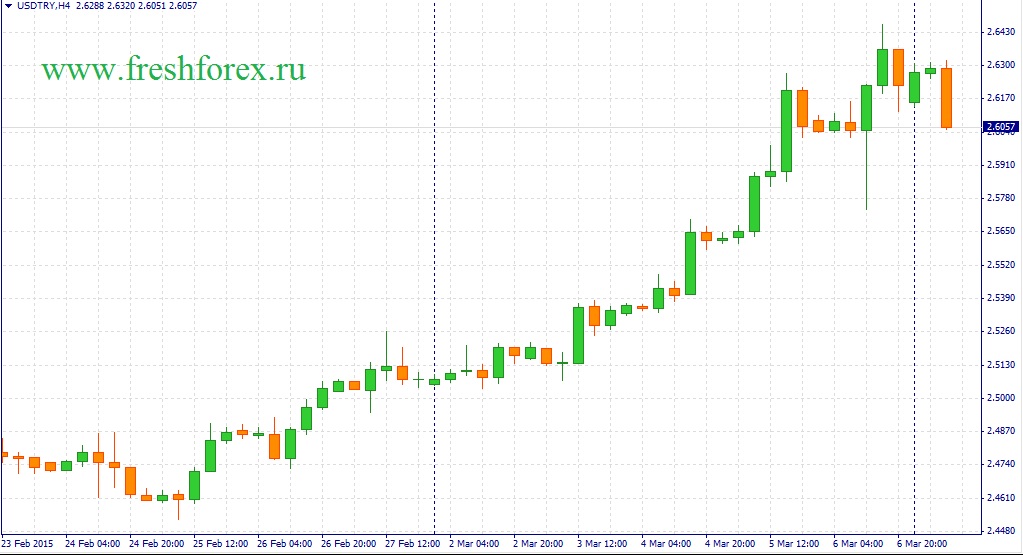This screenshot has height=555, width=1023.
Task: Click the 2.4480 price axis label
Action: point(1000,531)
